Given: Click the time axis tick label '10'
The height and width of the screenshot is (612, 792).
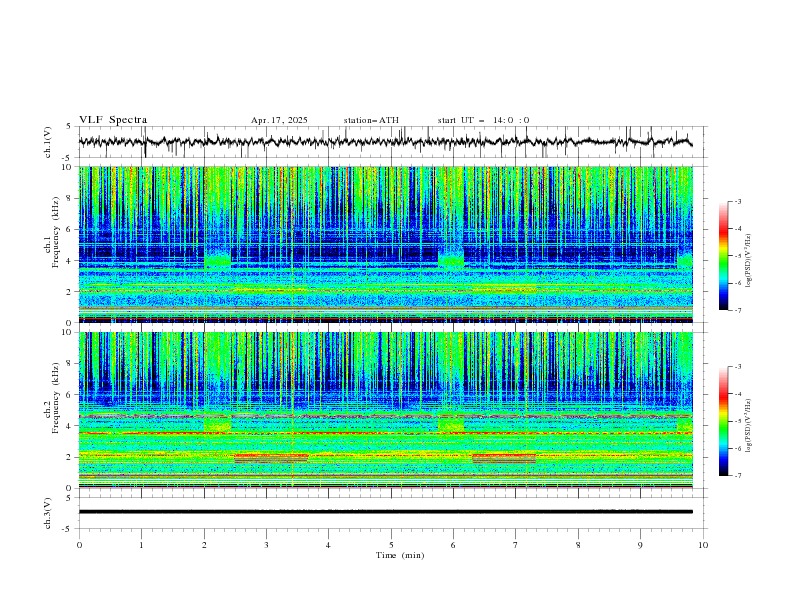Looking at the screenshot, I should click(703, 545).
